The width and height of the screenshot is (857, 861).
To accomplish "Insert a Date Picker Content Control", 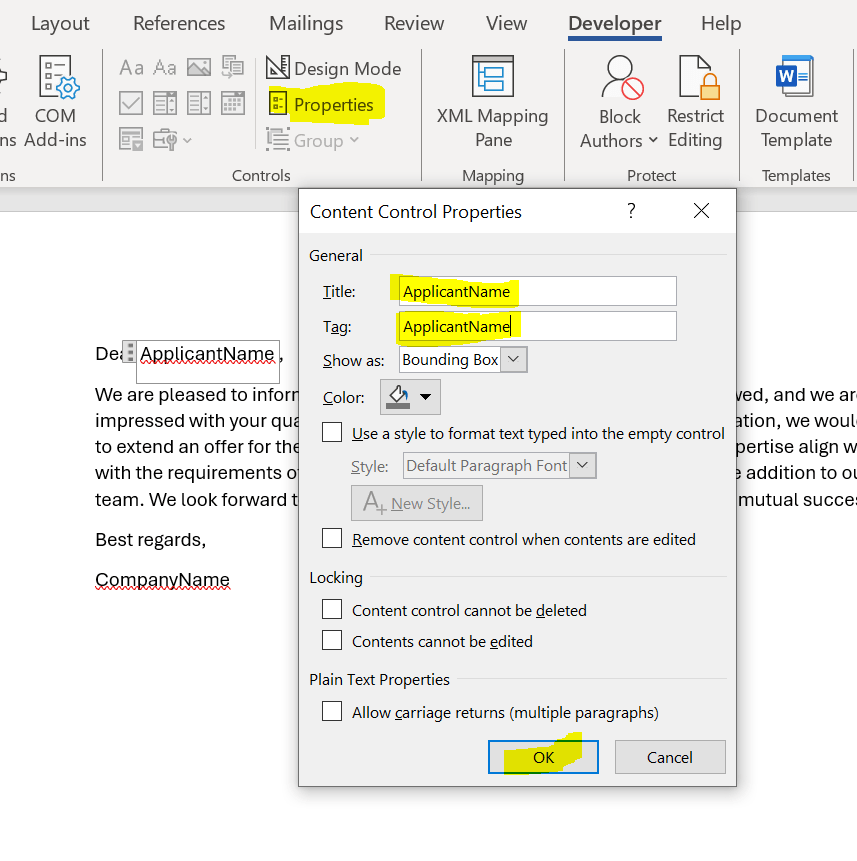I will click(232, 103).
